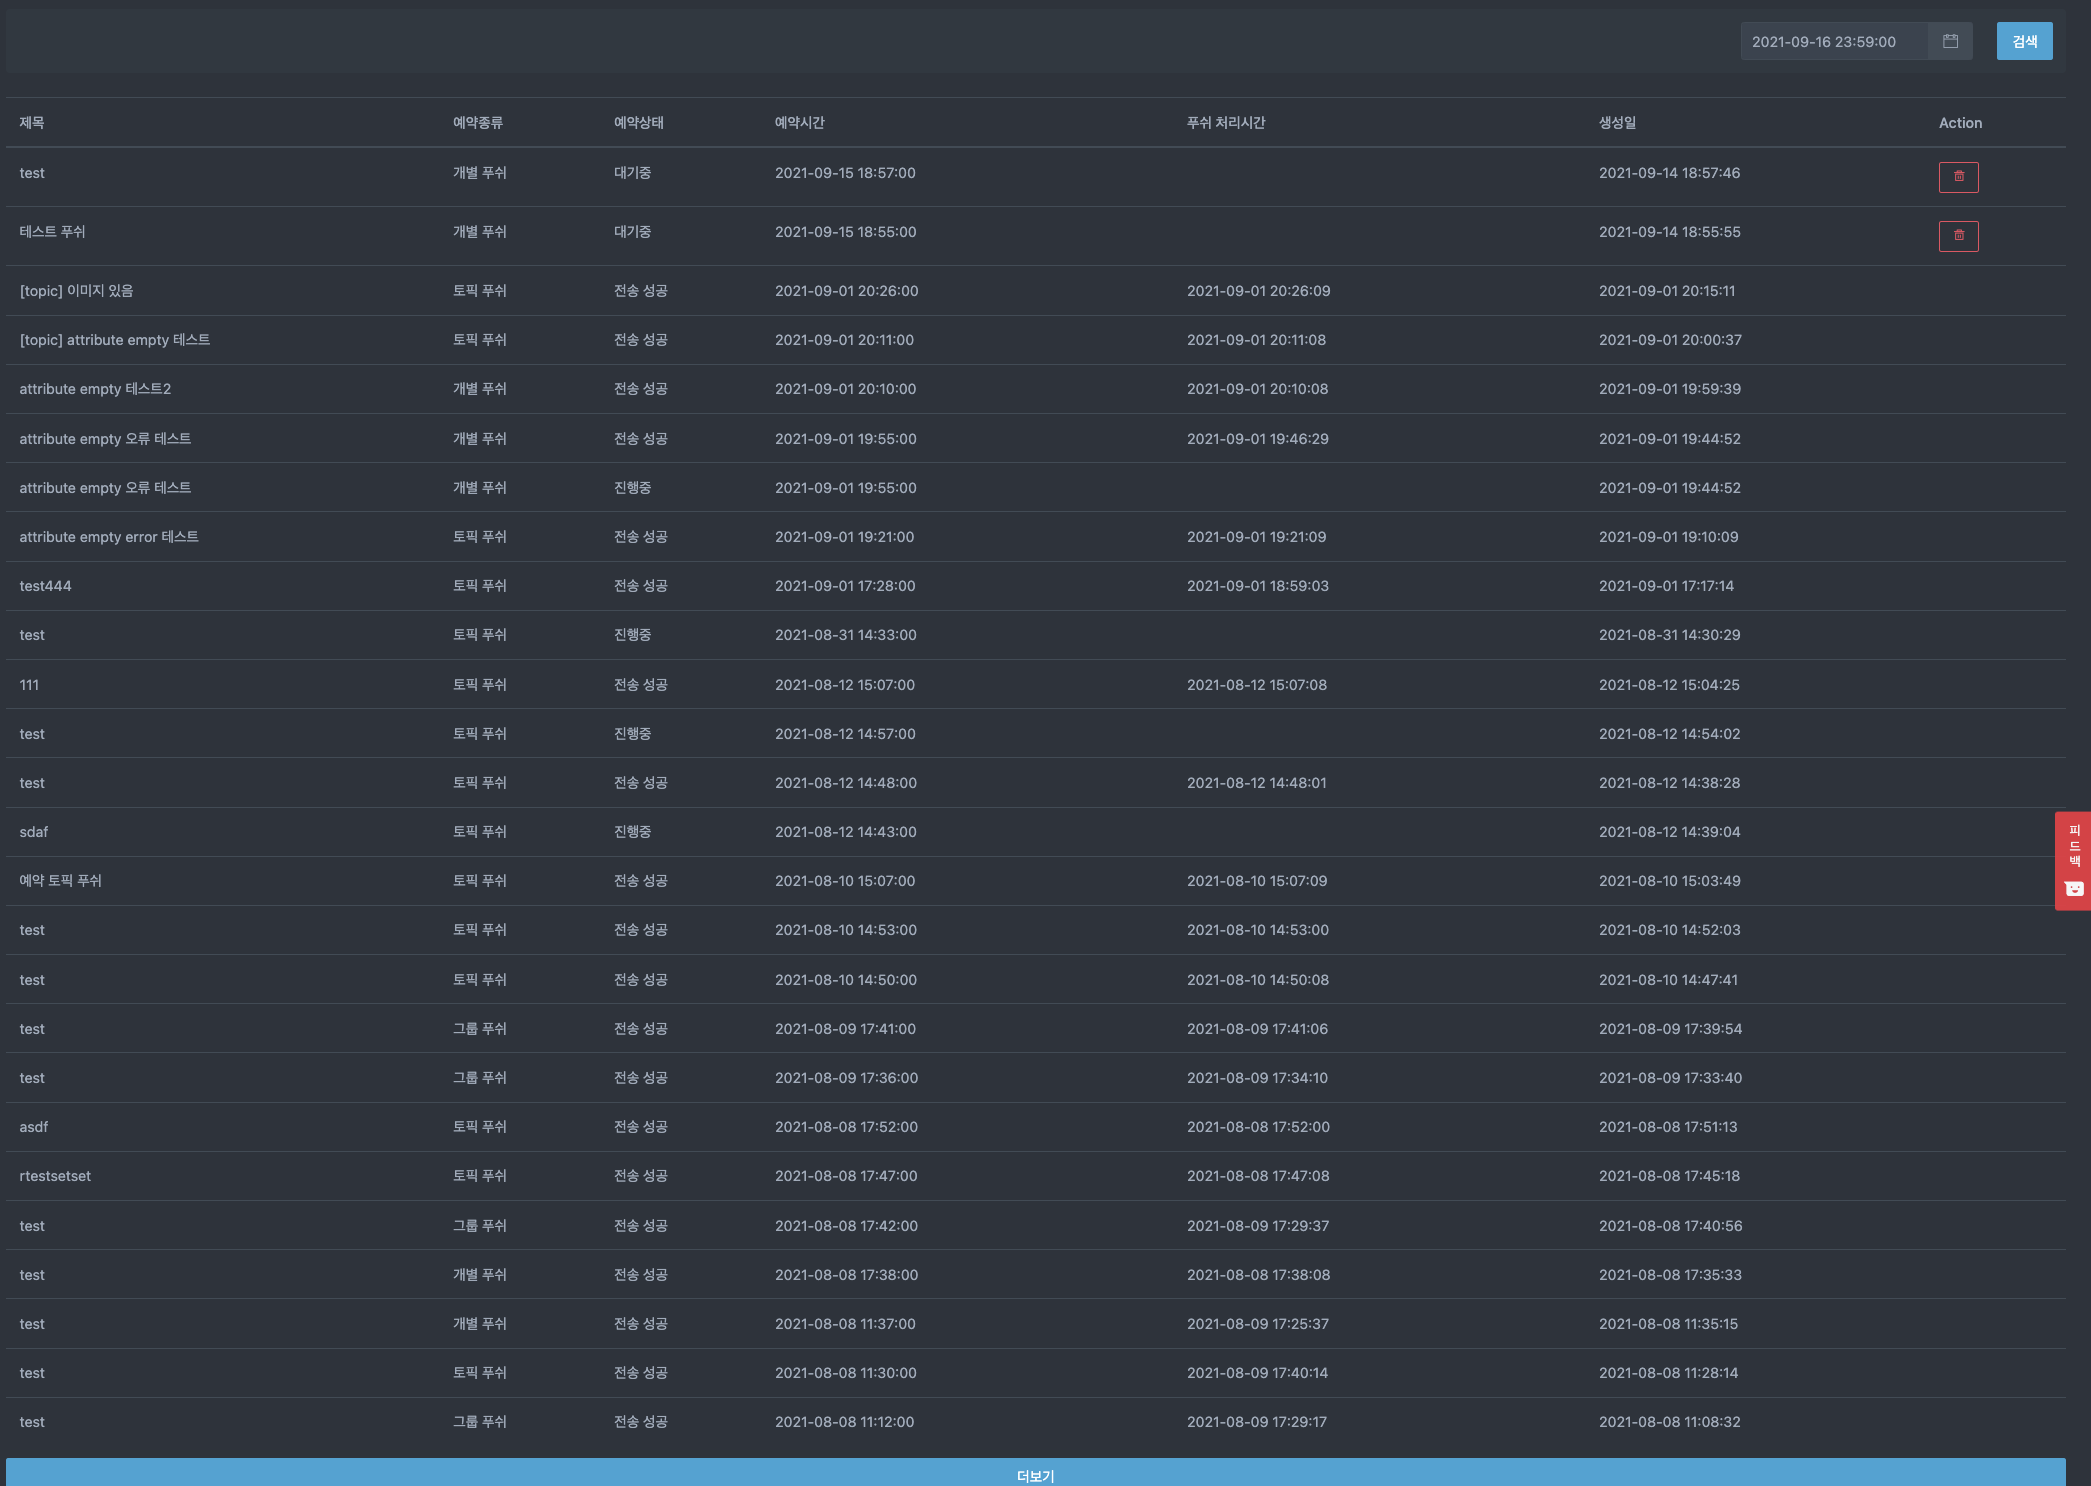Screen dimensions: 2091x1486
Task: Click the smiley icon on feedback tab
Action: (2074, 889)
